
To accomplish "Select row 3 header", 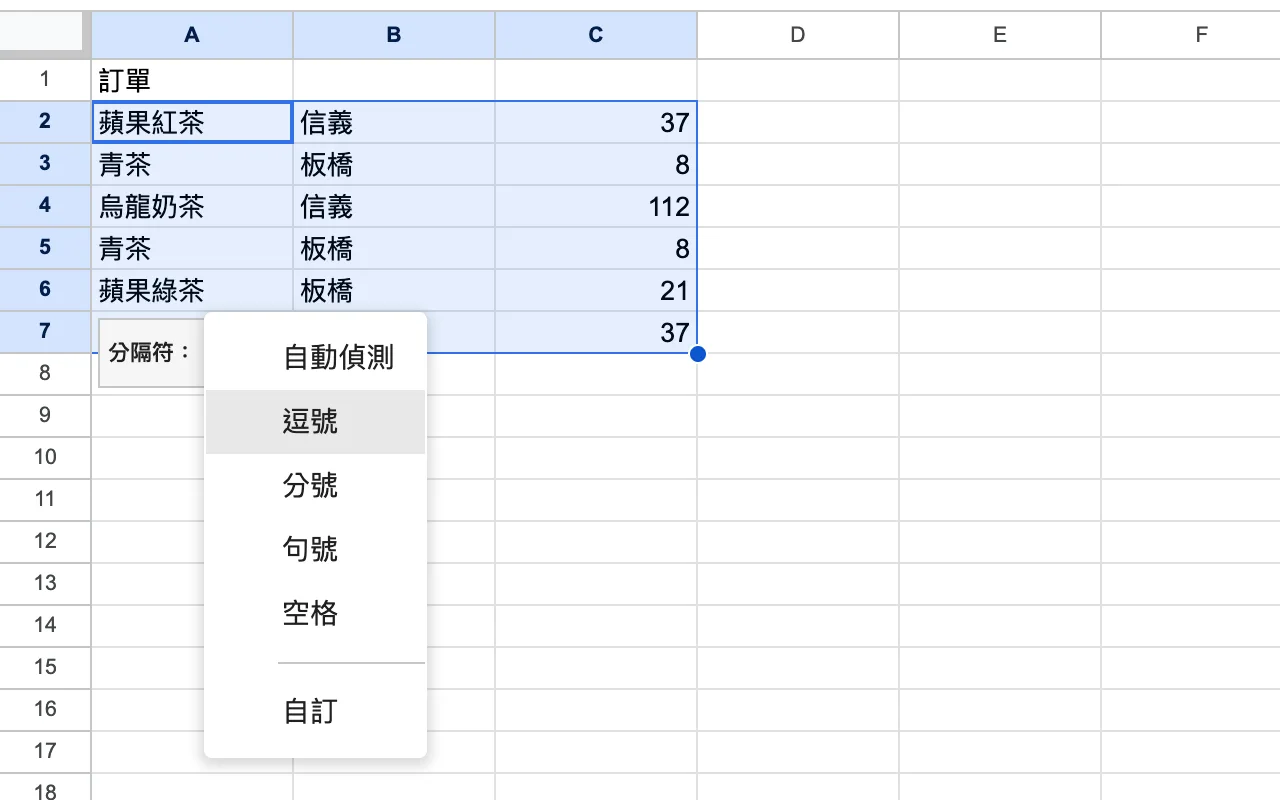I will click(45, 164).
